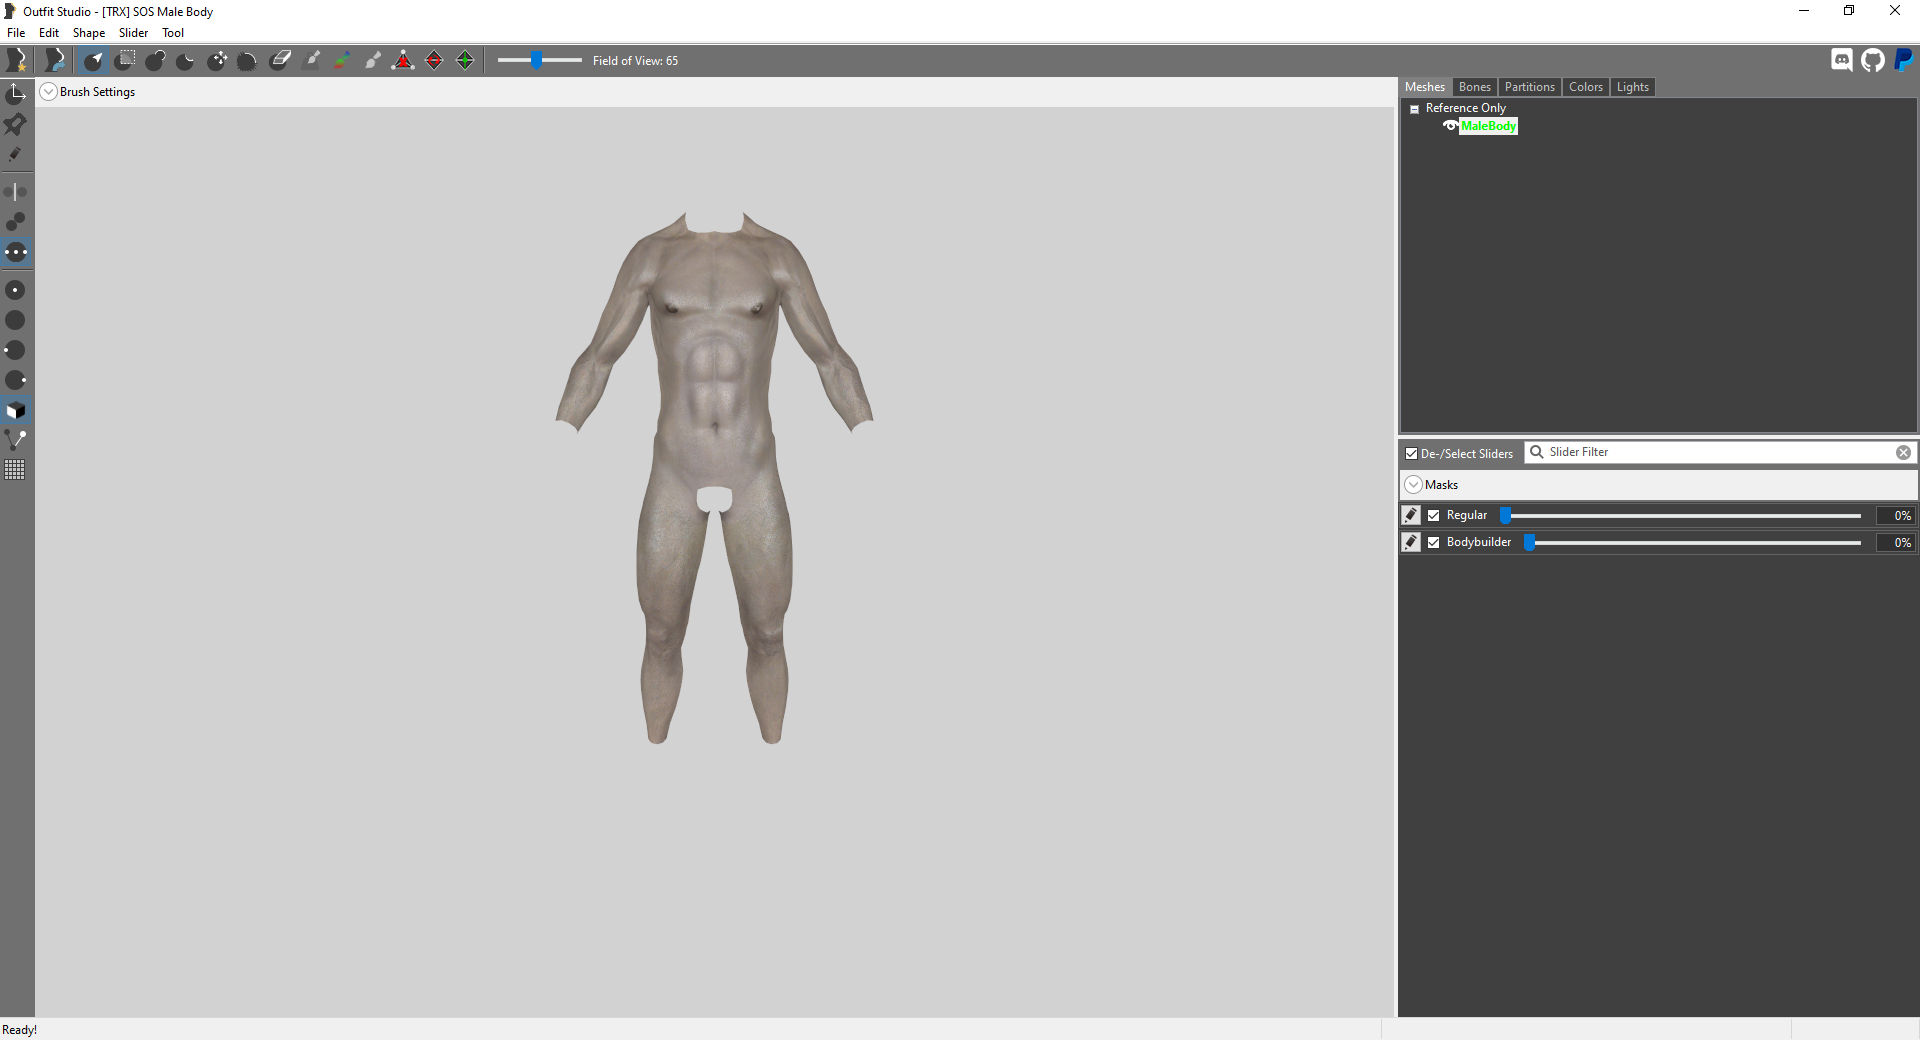Toggle the Pivot pushpin tool
Viewport: 1920px width, 1040px height.
pos(16,124)
